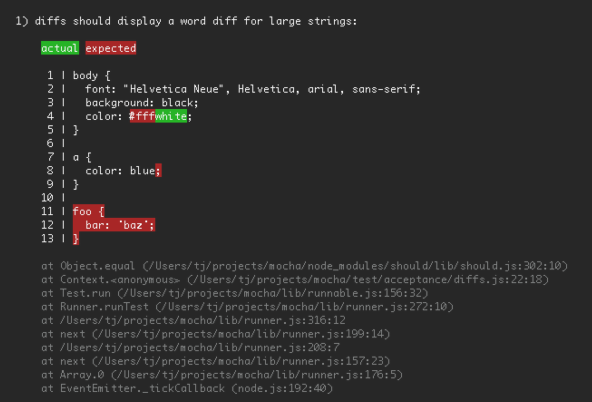Click the Runner.runTest runner.js:272:10 line
Image resolution: width=592 pixels, height=402 pixels.
coord(247,307)
